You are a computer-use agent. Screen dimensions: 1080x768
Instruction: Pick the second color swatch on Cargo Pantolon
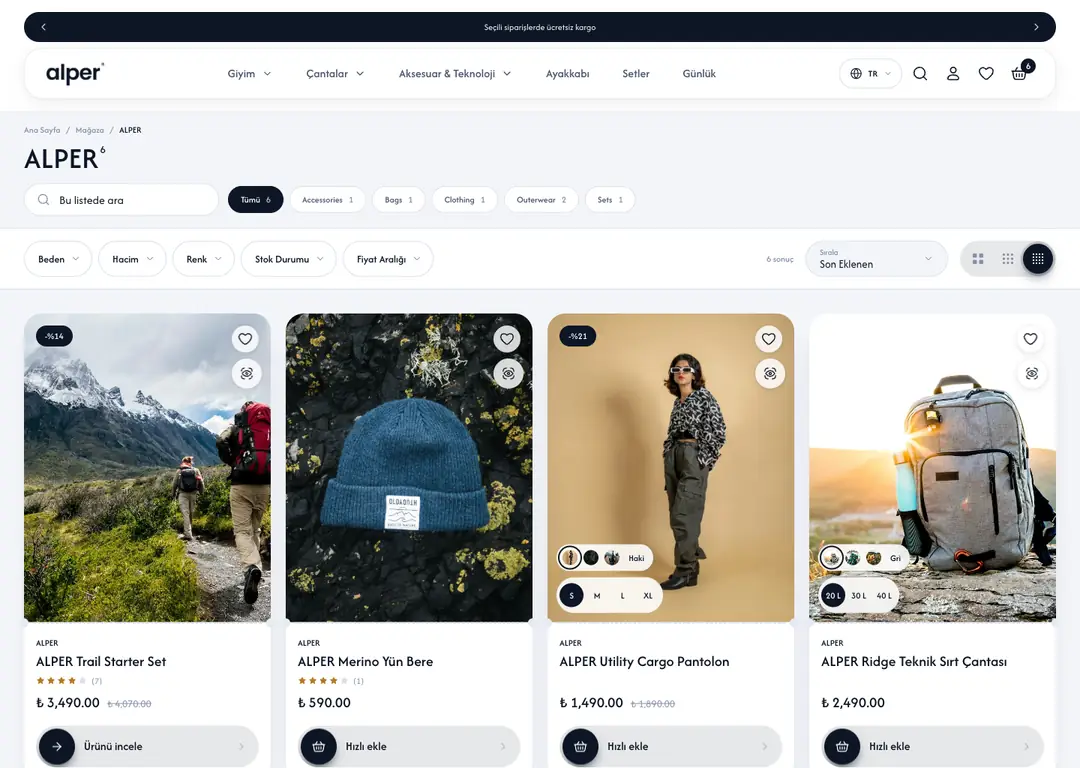[591, 558]
